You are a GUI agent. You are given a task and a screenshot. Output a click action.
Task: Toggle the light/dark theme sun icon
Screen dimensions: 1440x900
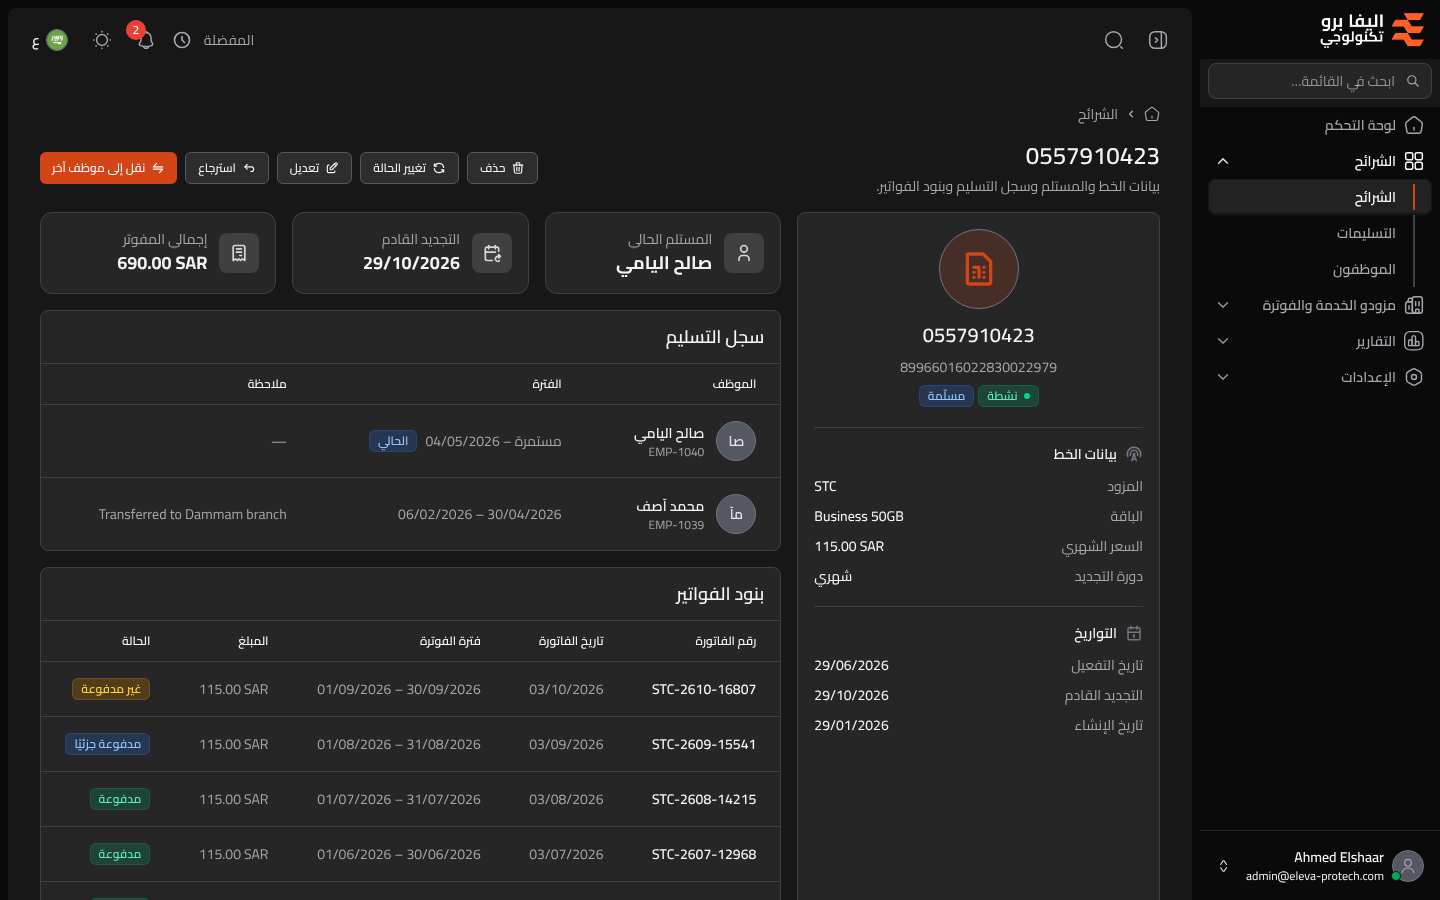(x=101, y=40)
